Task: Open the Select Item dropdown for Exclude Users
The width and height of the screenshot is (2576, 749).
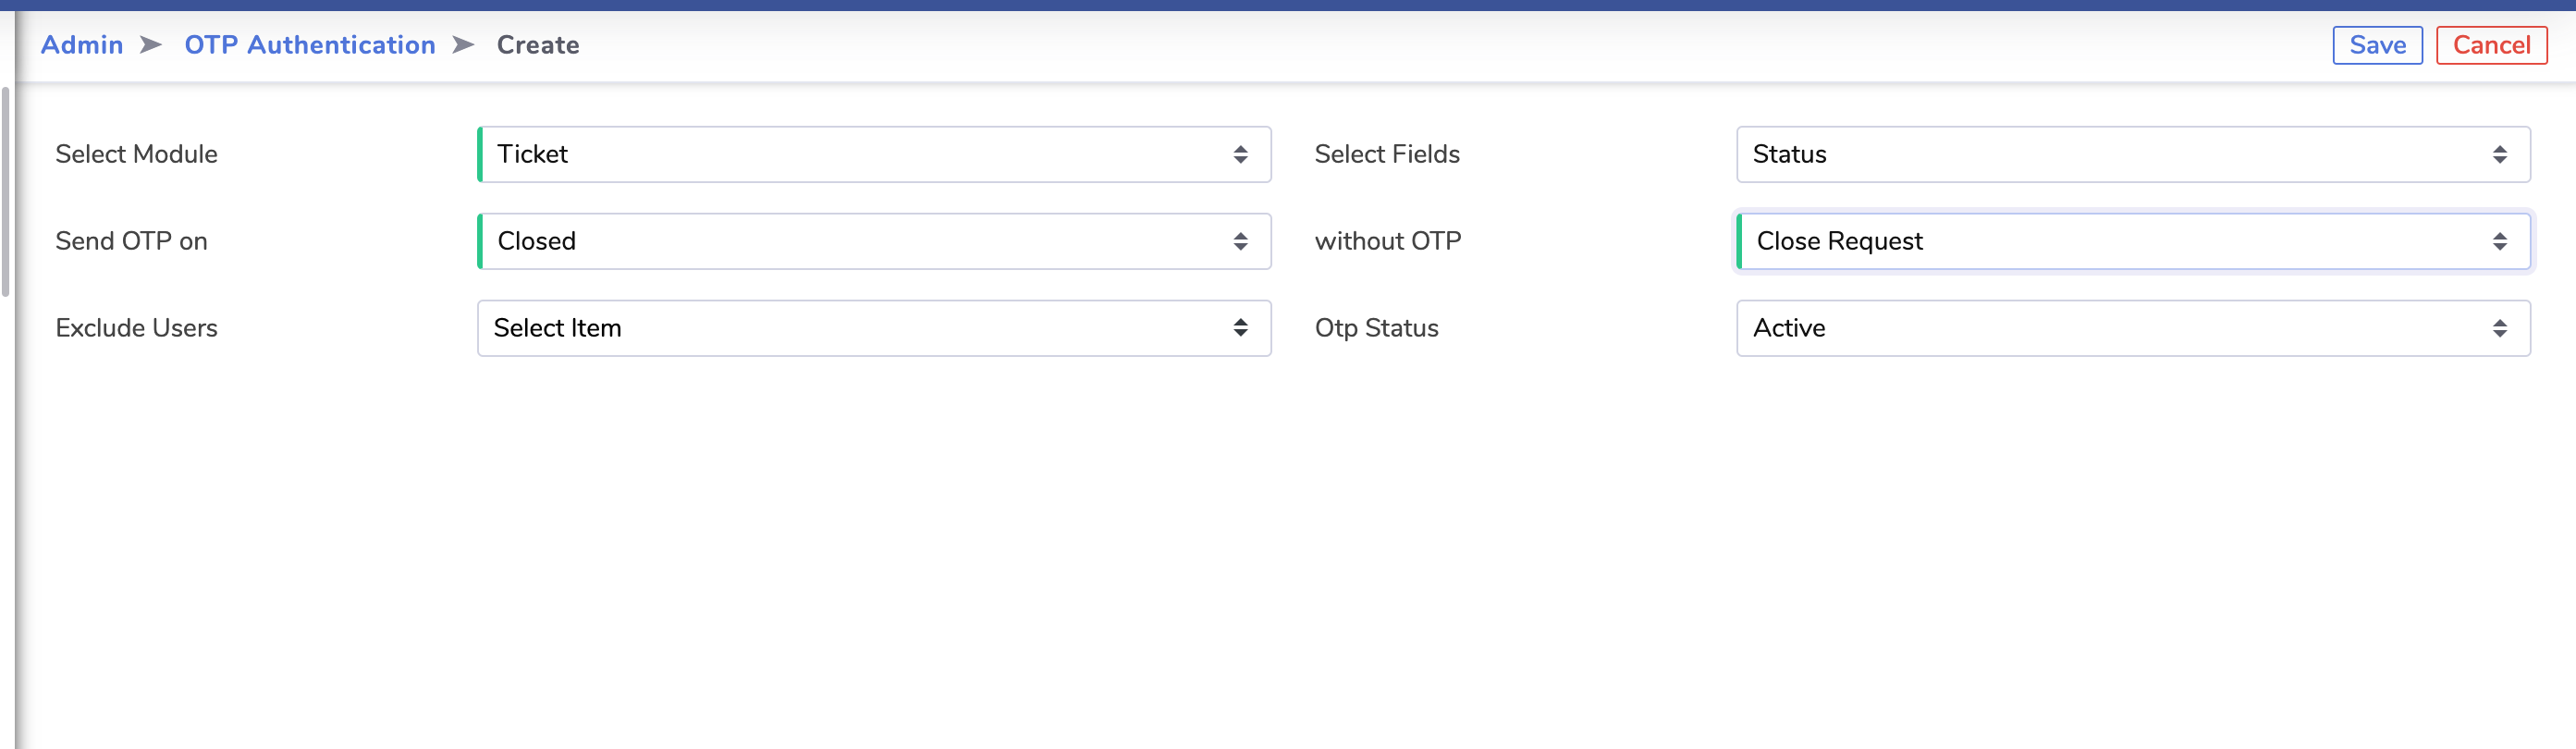Action: tap(874, 328)
